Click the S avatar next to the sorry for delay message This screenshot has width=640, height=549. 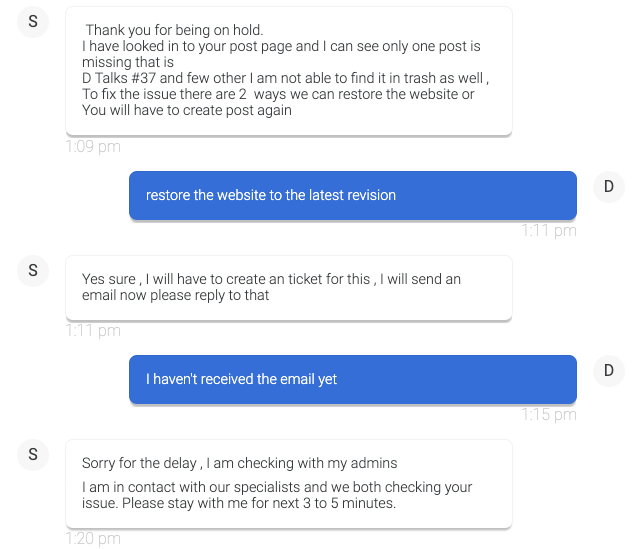coord(33,455)
